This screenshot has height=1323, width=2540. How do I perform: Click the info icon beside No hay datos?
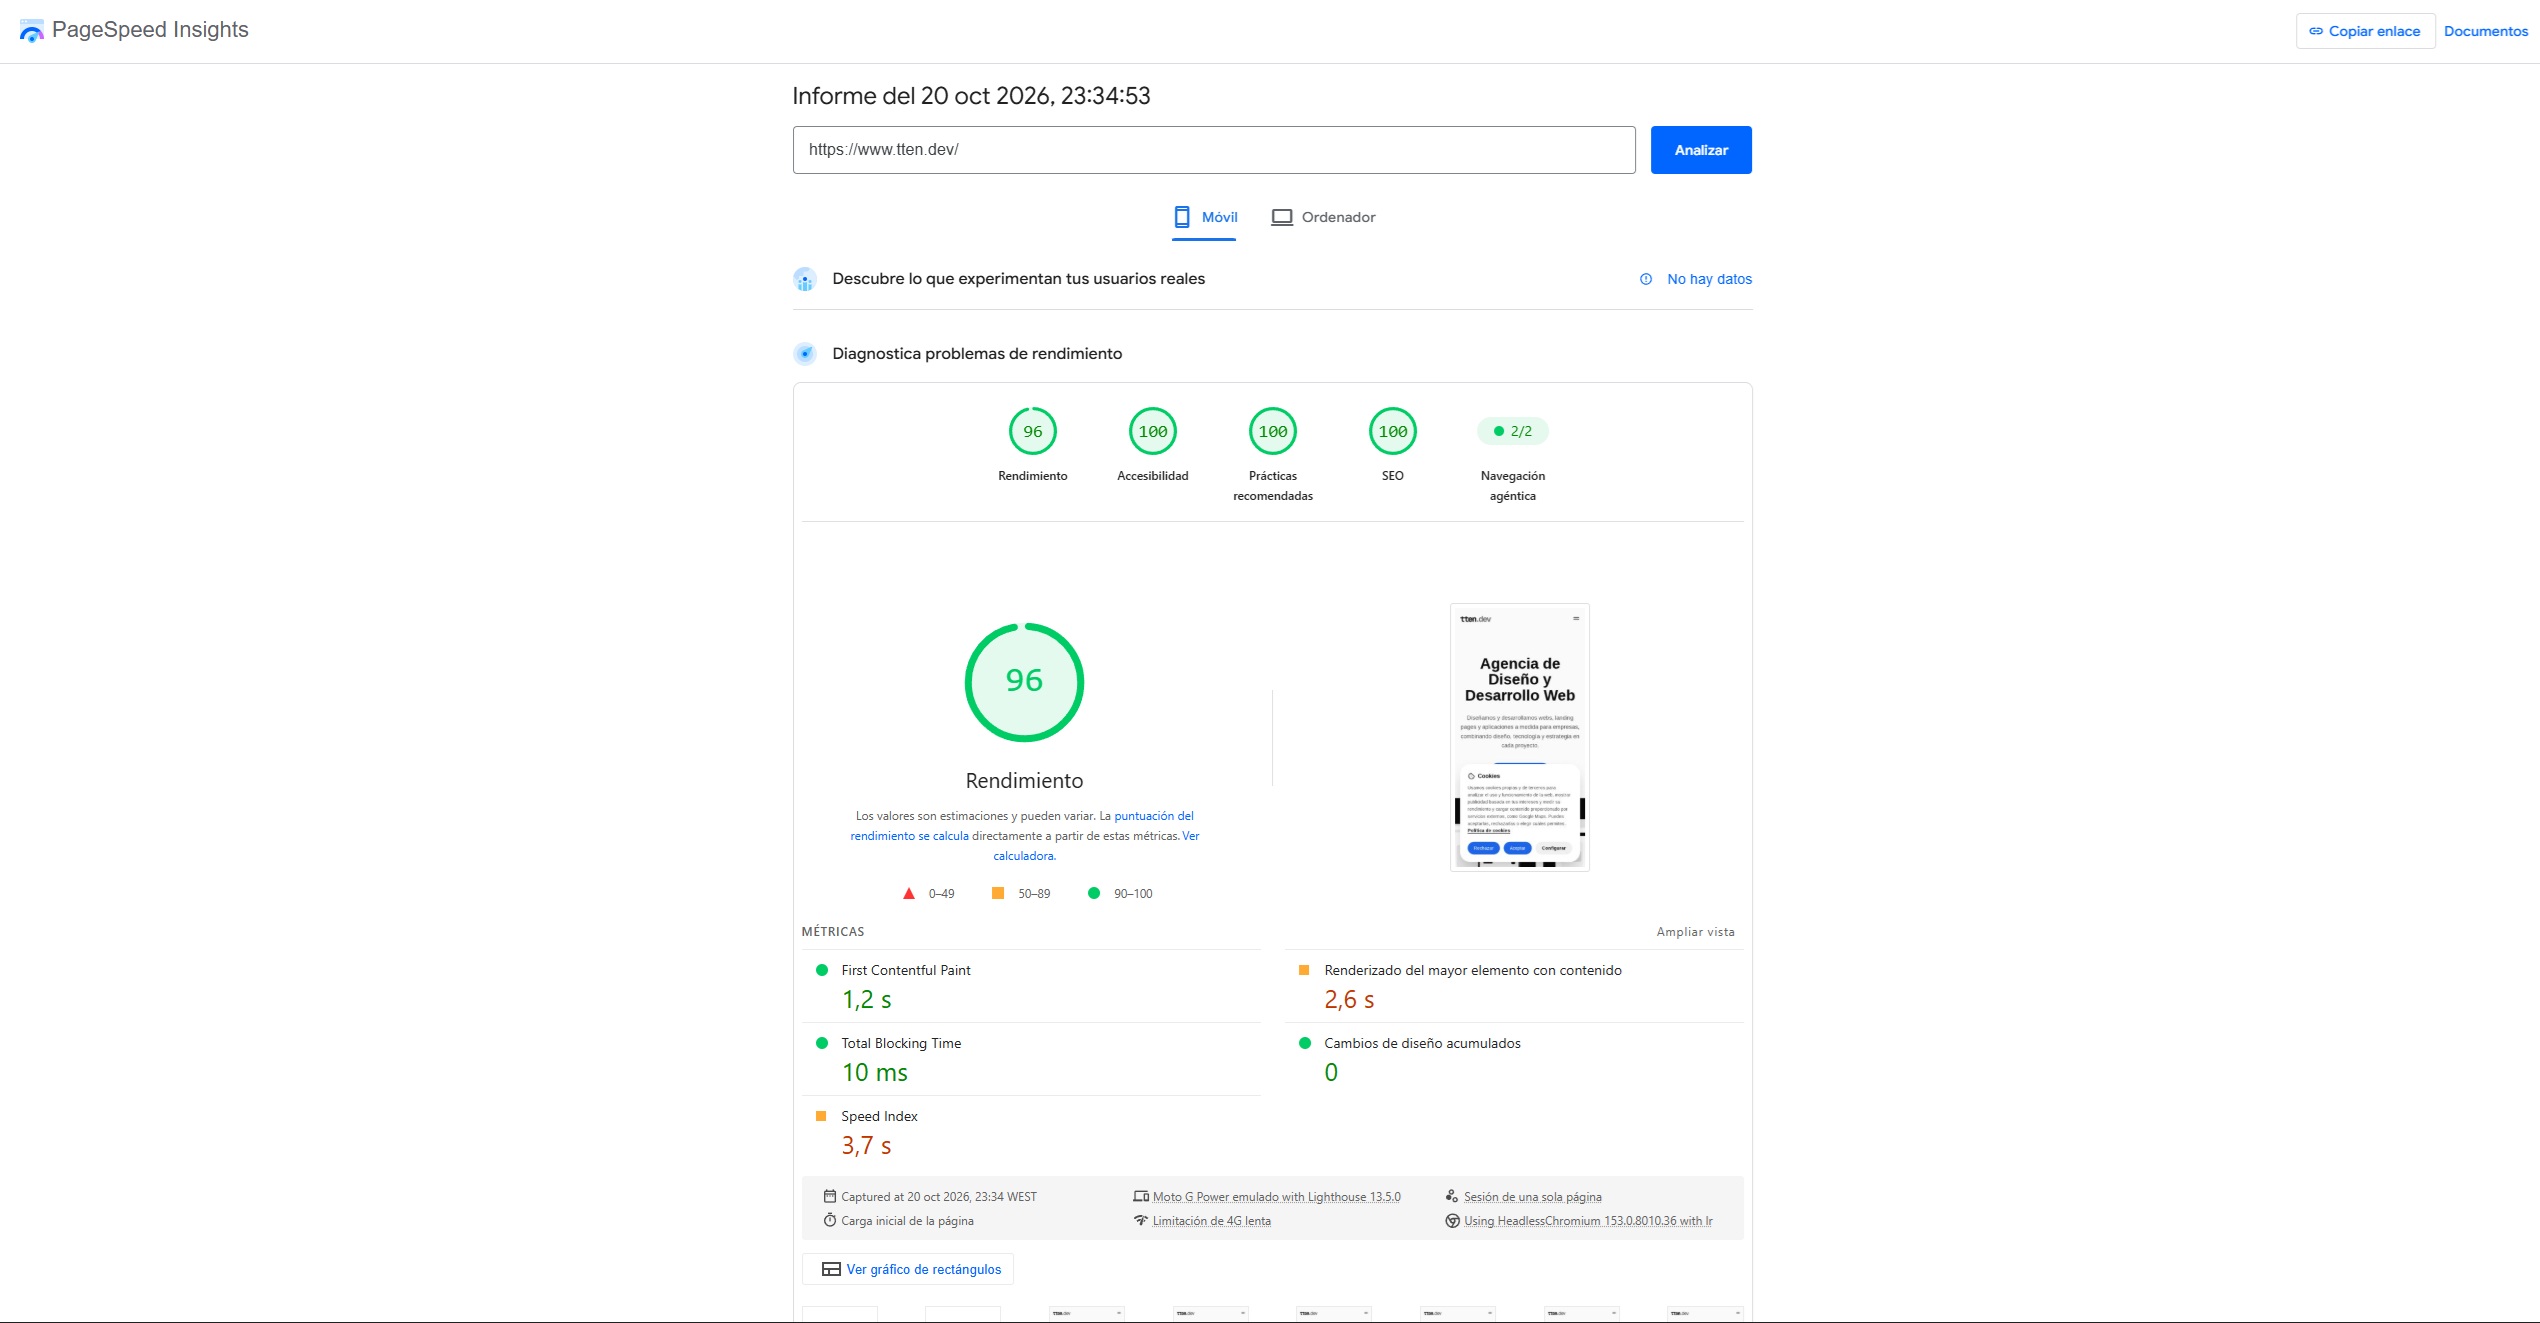coord(1646,279)
